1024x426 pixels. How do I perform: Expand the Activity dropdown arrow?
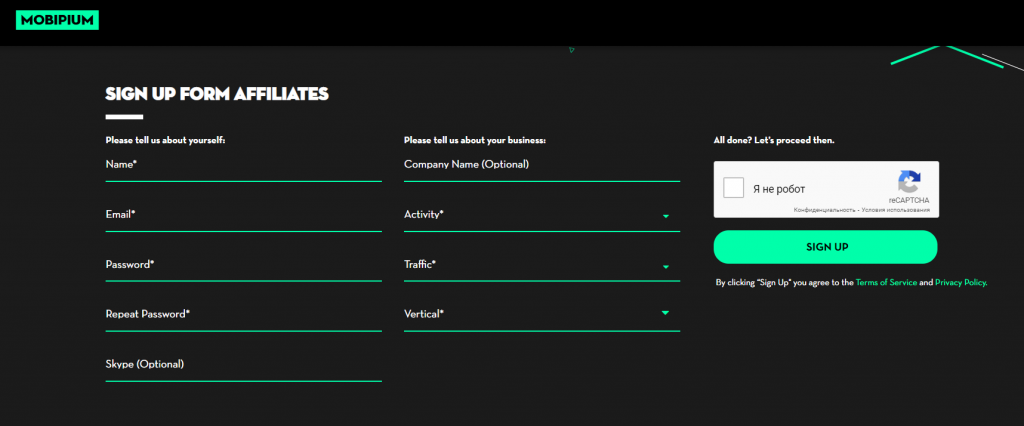click(x=665, y=216)
